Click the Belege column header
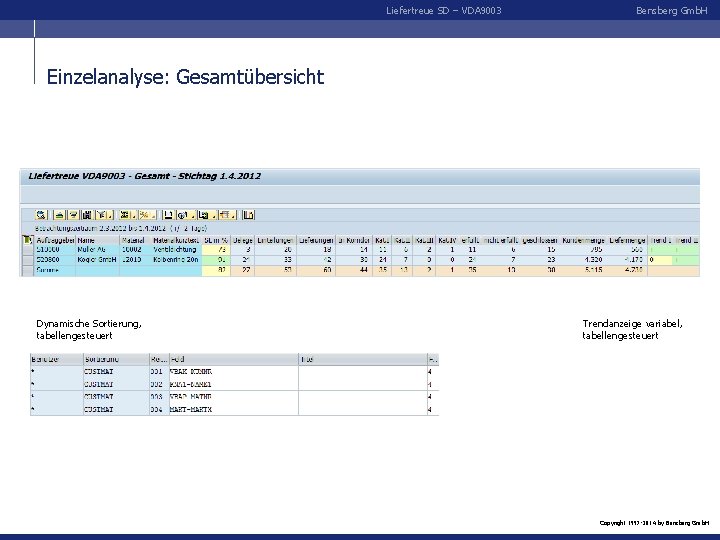The height and width of the screenshot is (540, 720). tap(242, 240)
